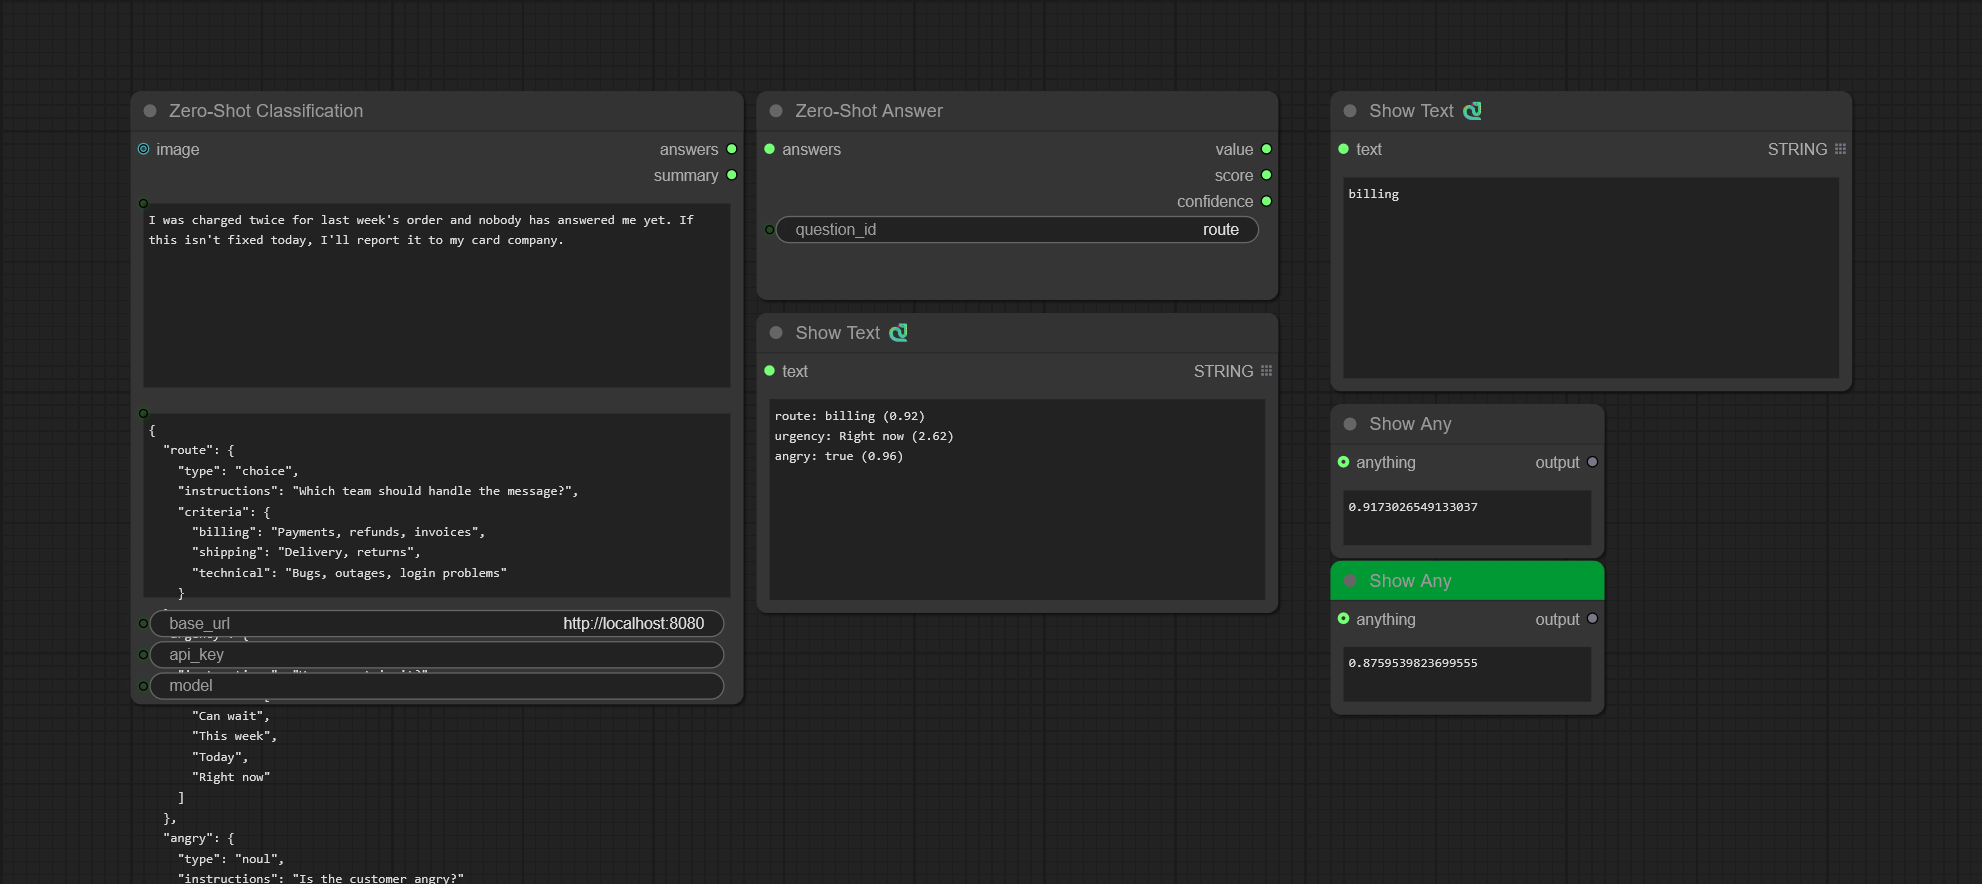Click into the model field

(437, 686)
